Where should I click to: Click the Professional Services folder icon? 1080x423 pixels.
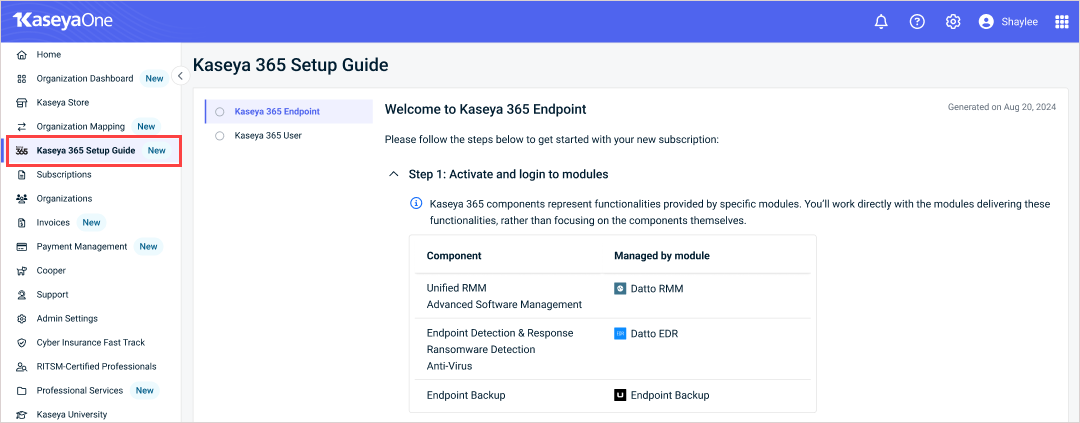pos(21,391)
